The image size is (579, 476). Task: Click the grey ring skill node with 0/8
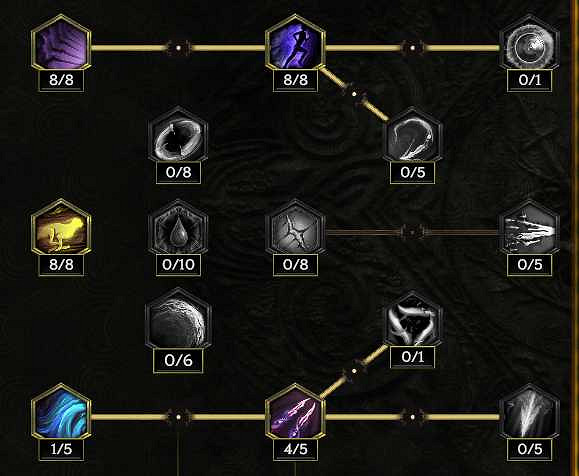(x=178, y=136)
